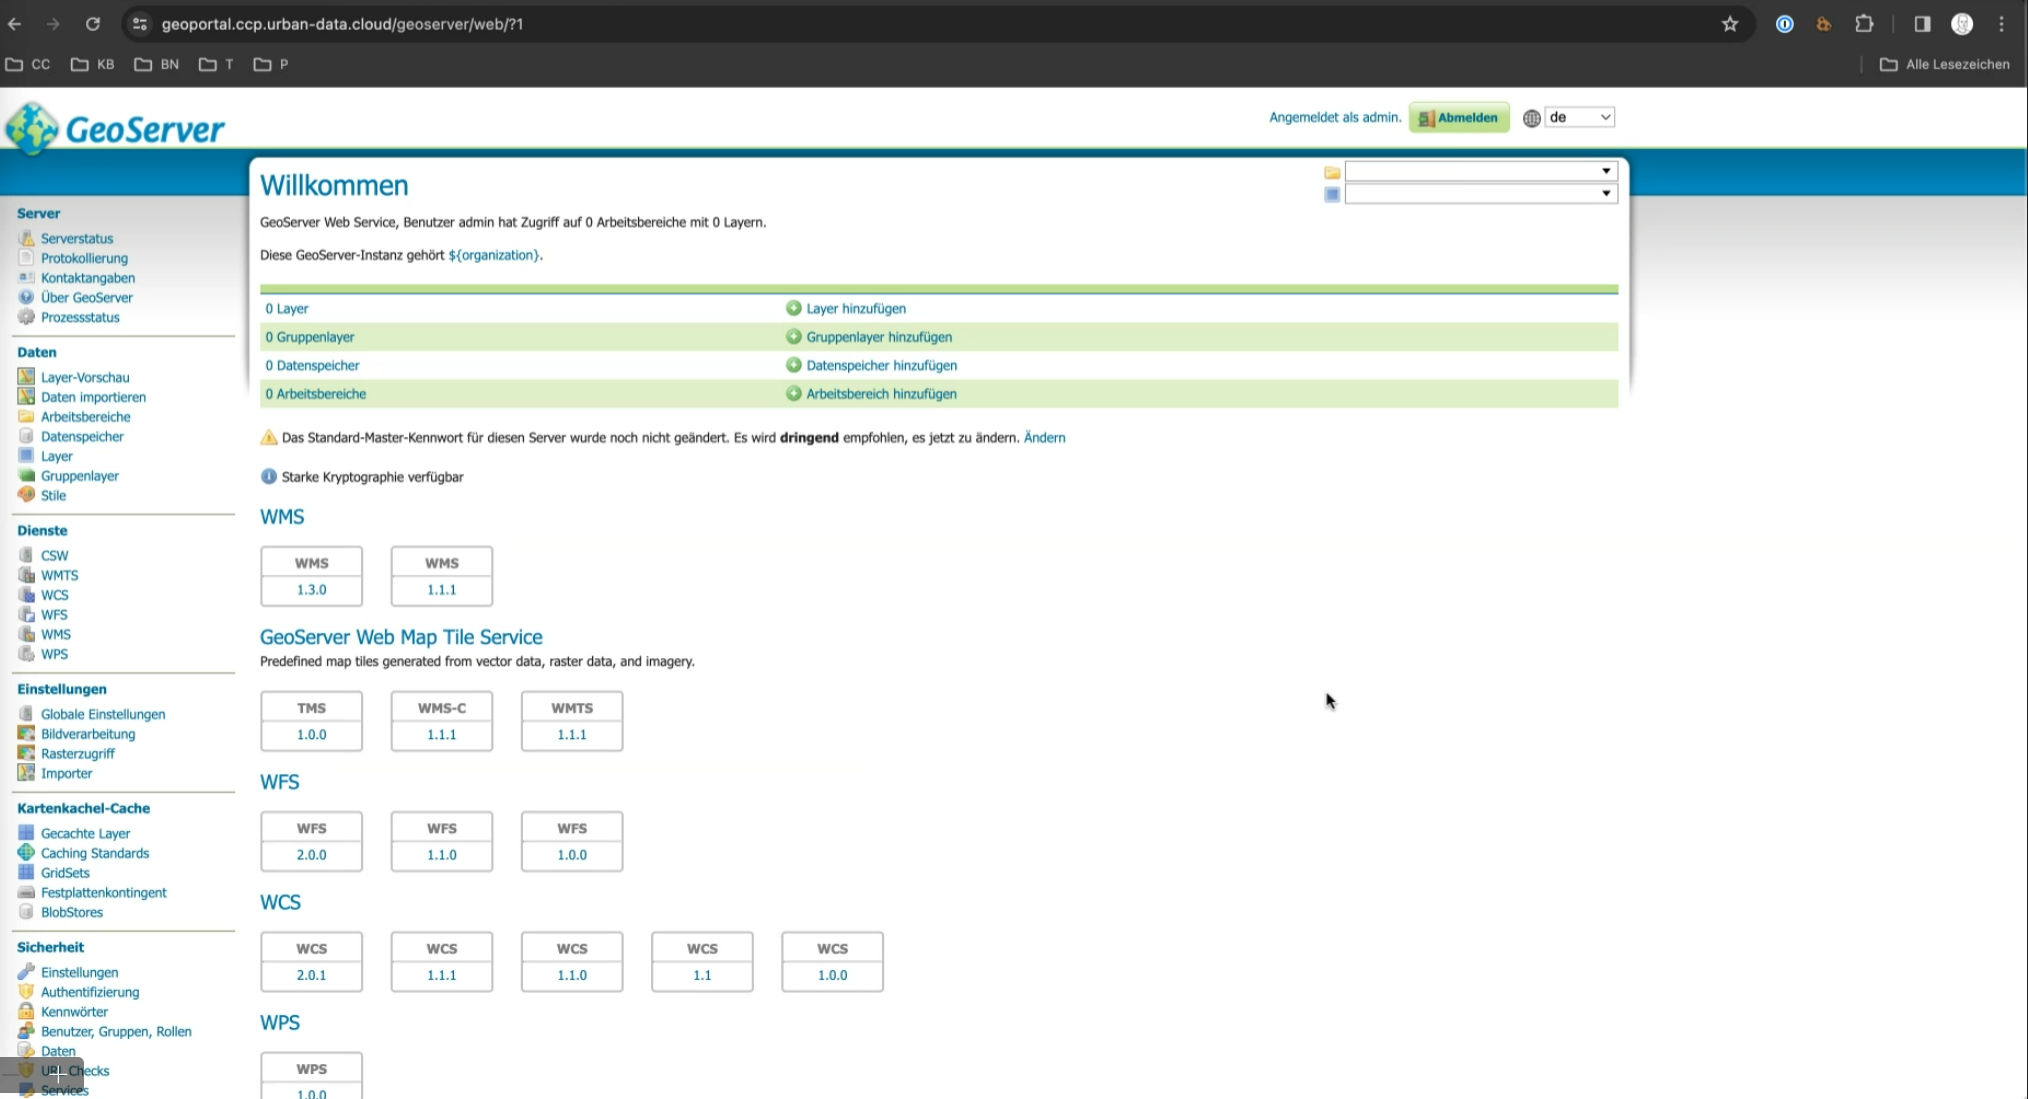Open Layer list in the Daten menu
The height and width of the screenshot is (1099, 2028).
(57, 456)
